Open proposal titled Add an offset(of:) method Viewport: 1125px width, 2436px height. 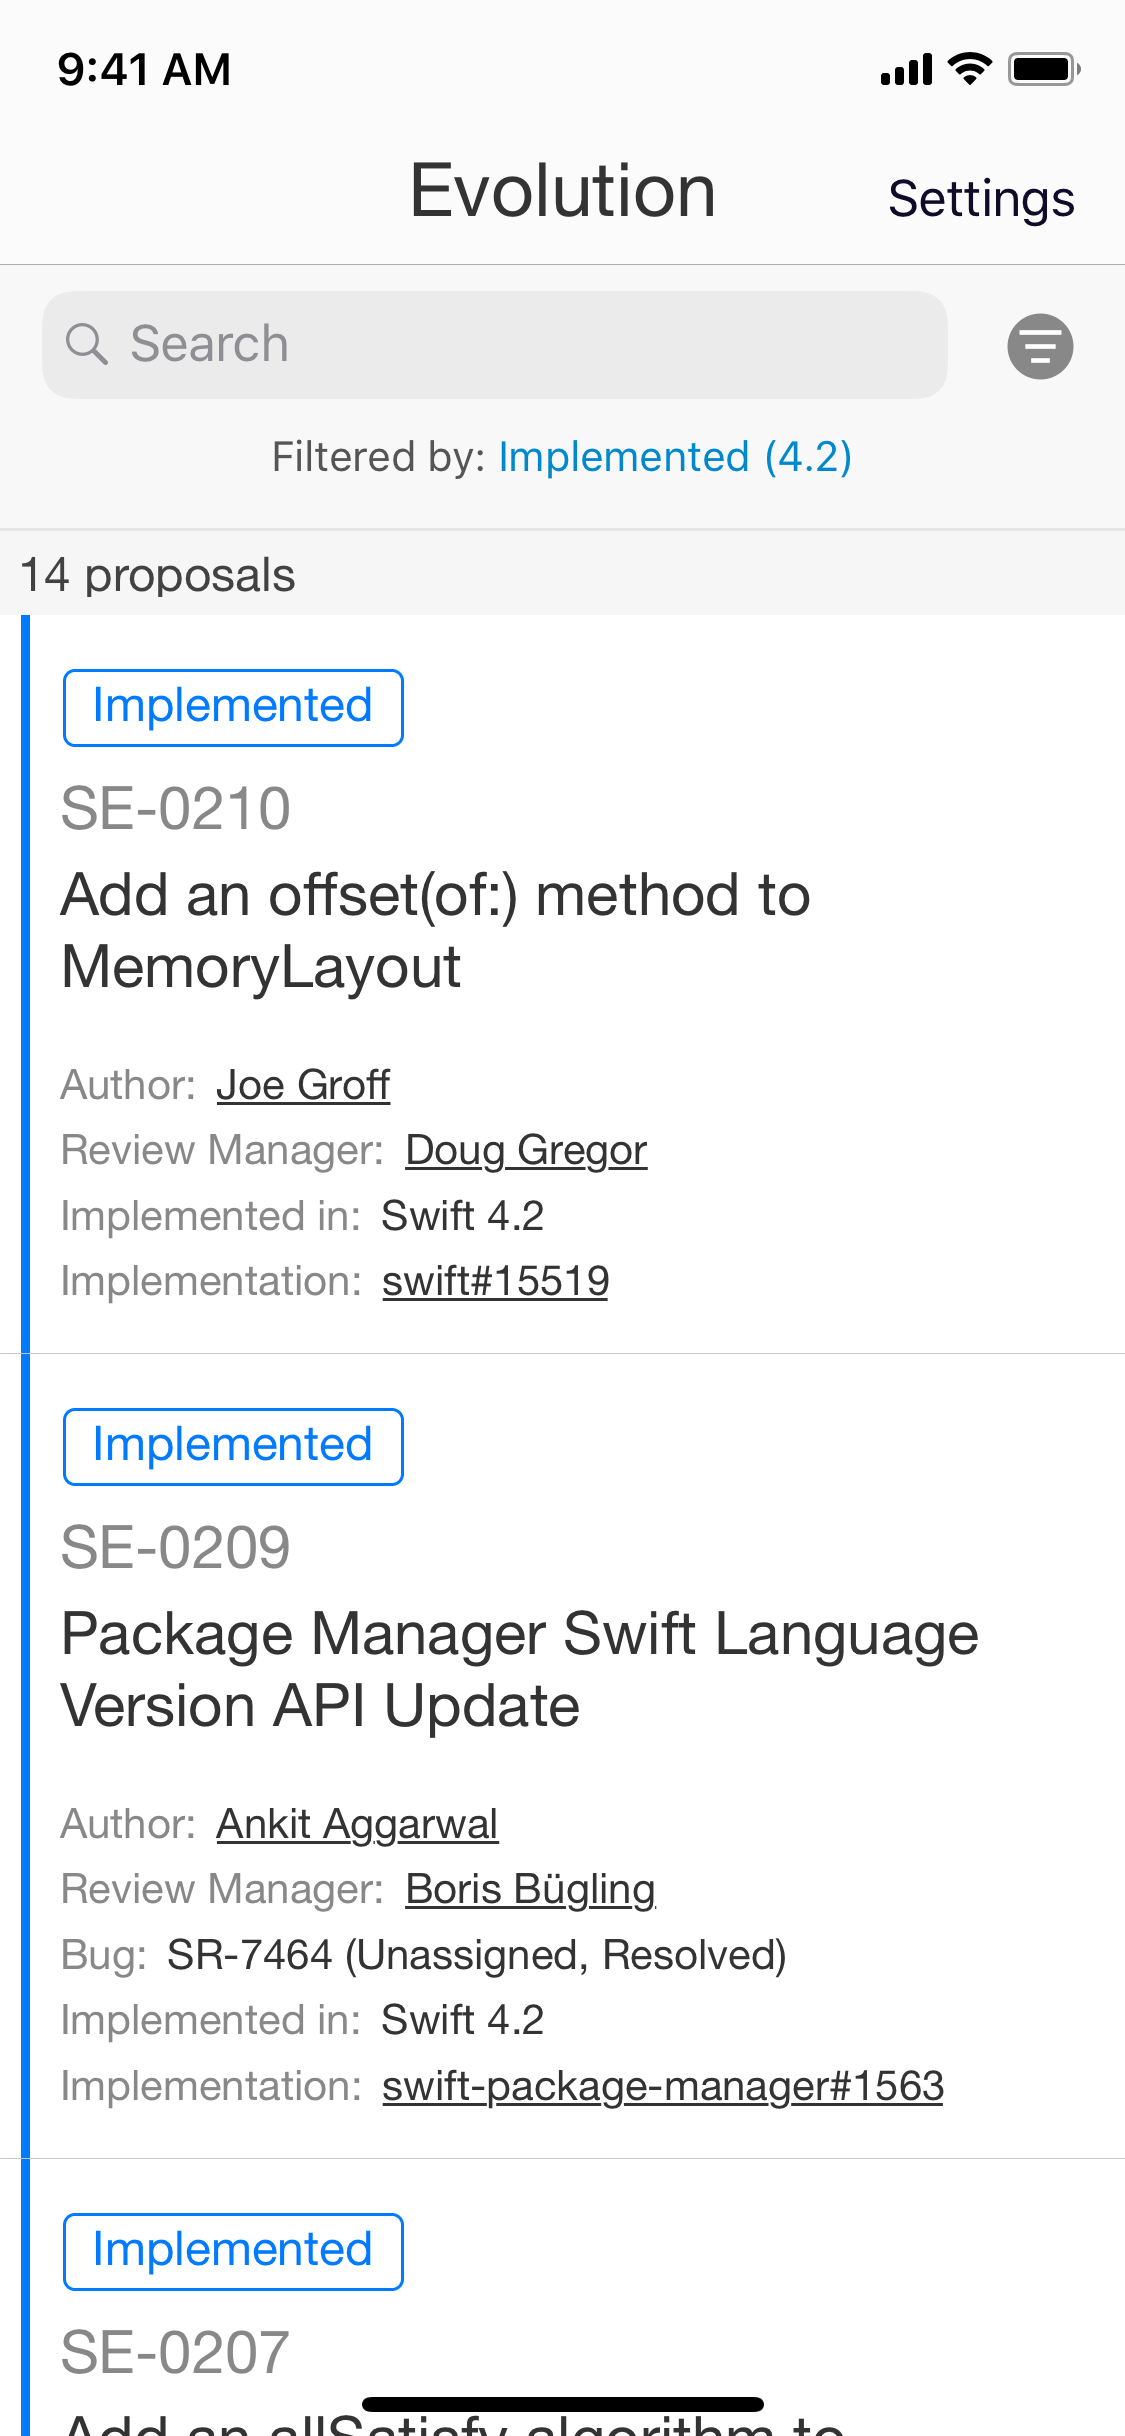click(436, 930)
